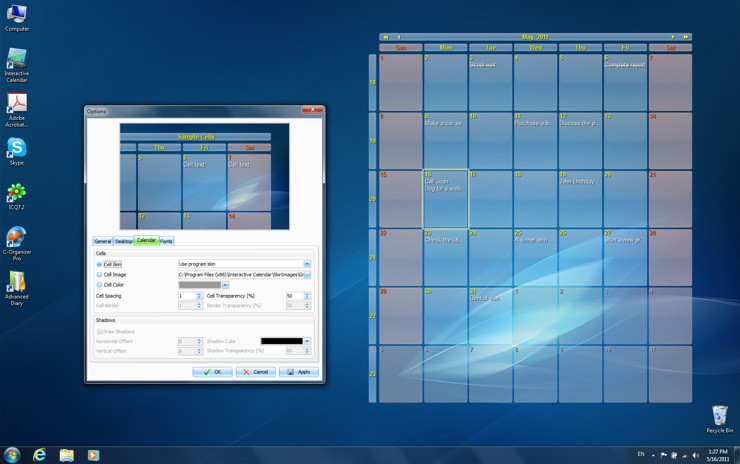Image resolution: width=740 pixels, height=464 pixels.
Task: Close the Options dialog window
Action: [x=312, y=110]
